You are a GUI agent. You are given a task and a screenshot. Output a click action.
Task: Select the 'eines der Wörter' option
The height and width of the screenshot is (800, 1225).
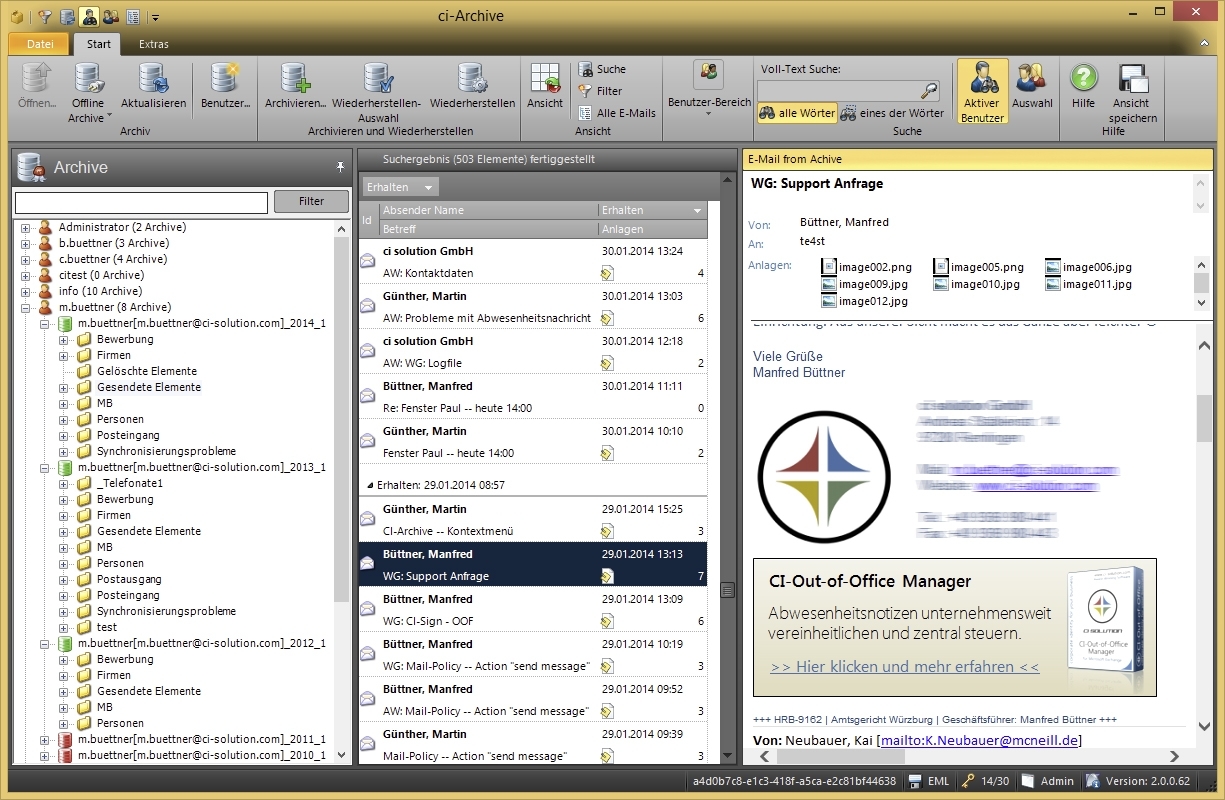892,113
